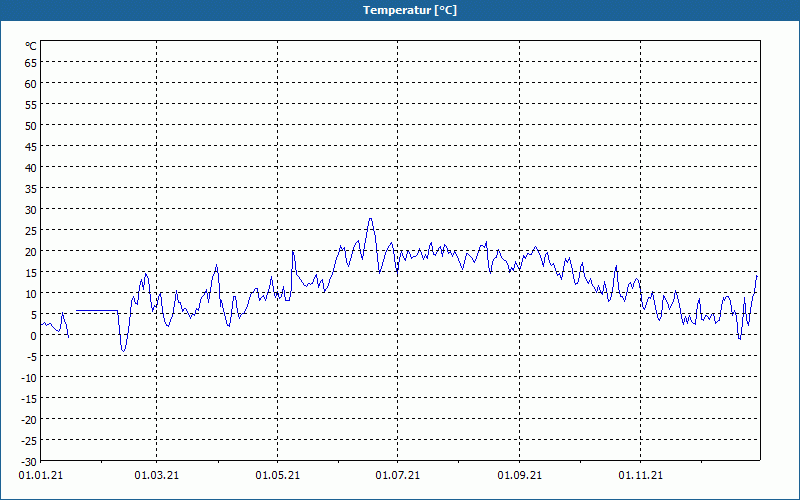Select the 01.01.21 date label
Viewport: 800px width, 500px height.
coord(36,476)
